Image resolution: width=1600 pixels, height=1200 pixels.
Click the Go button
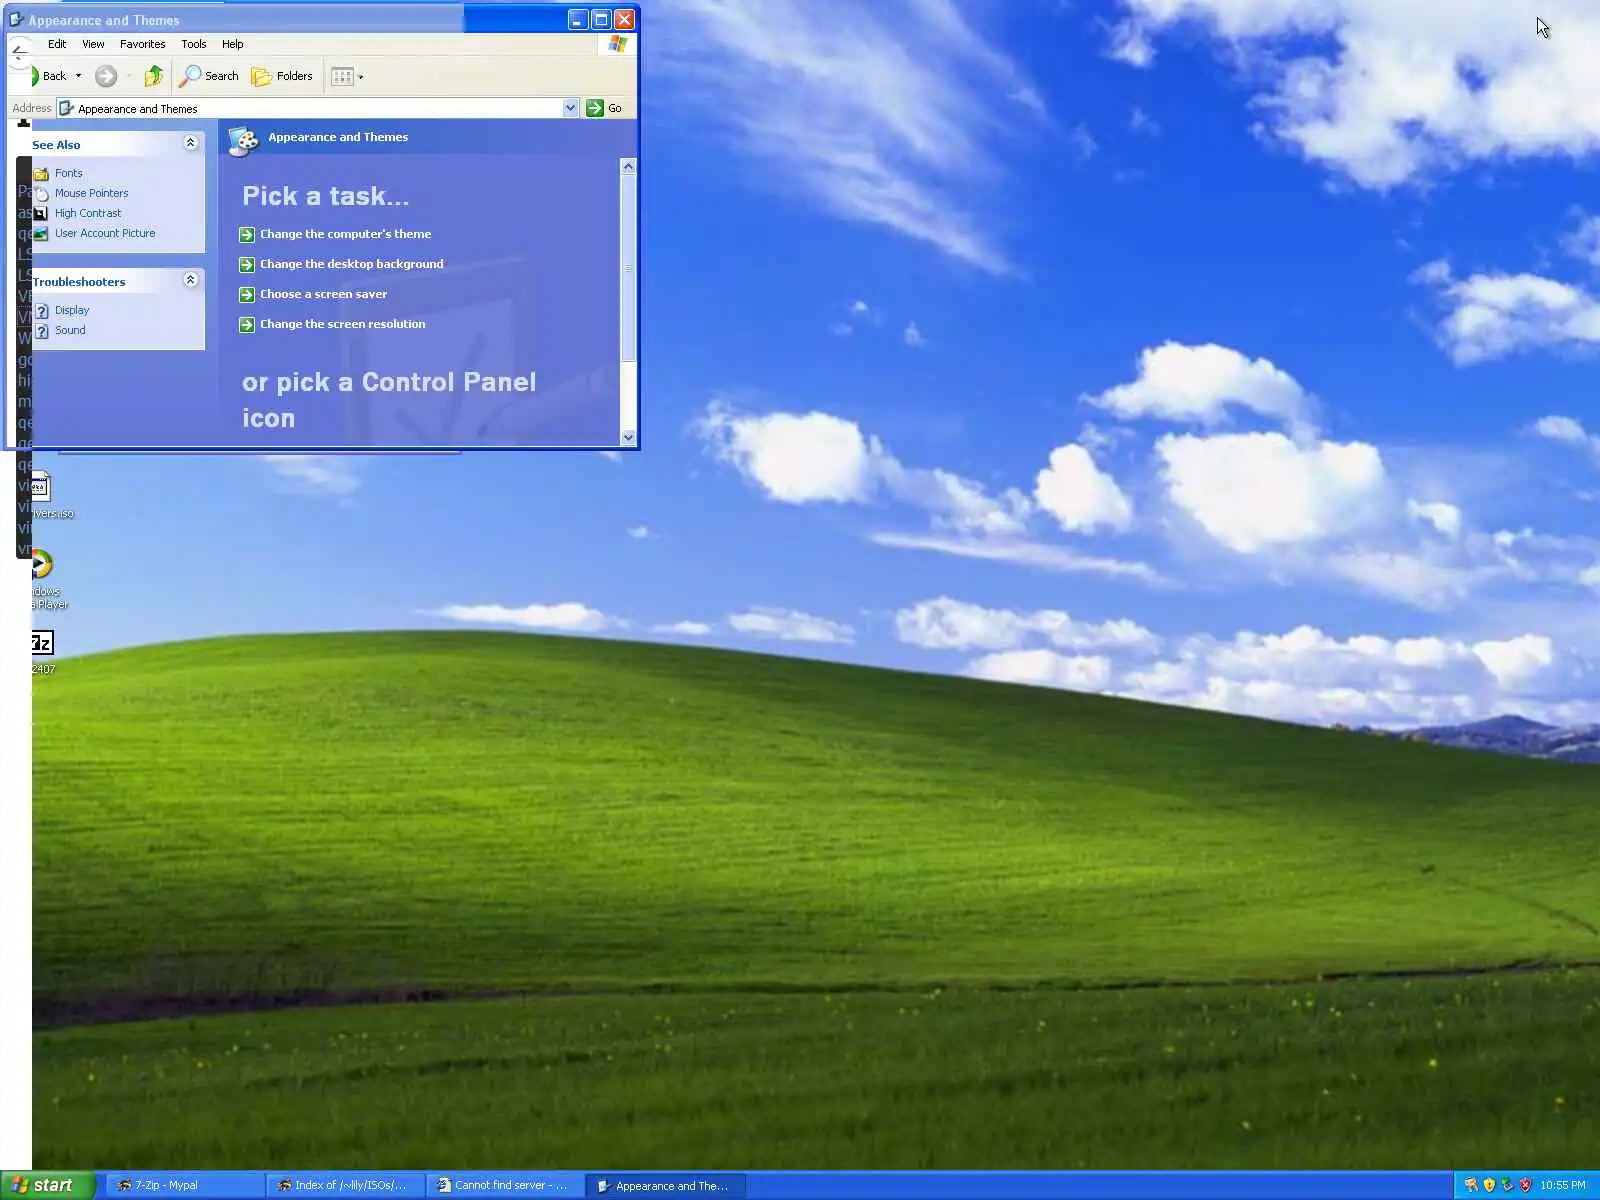(x=604, y=108)
